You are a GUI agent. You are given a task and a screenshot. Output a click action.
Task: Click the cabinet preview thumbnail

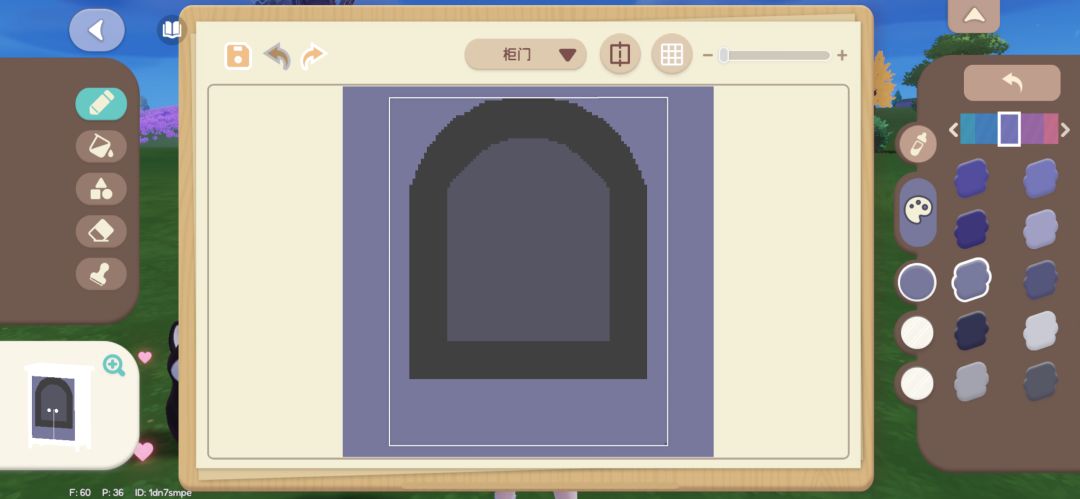(x=58, y=407)
